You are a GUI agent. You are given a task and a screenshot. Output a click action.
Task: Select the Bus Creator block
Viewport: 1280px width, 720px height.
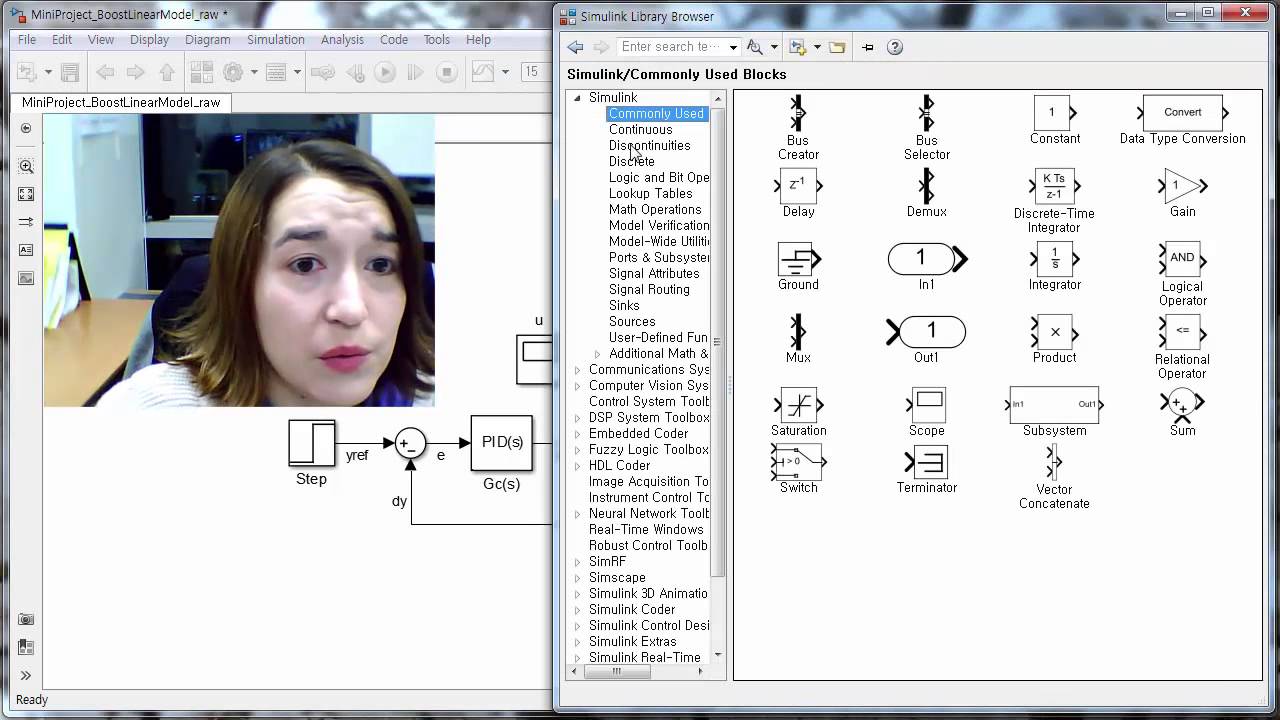click(x=798, y=113)
